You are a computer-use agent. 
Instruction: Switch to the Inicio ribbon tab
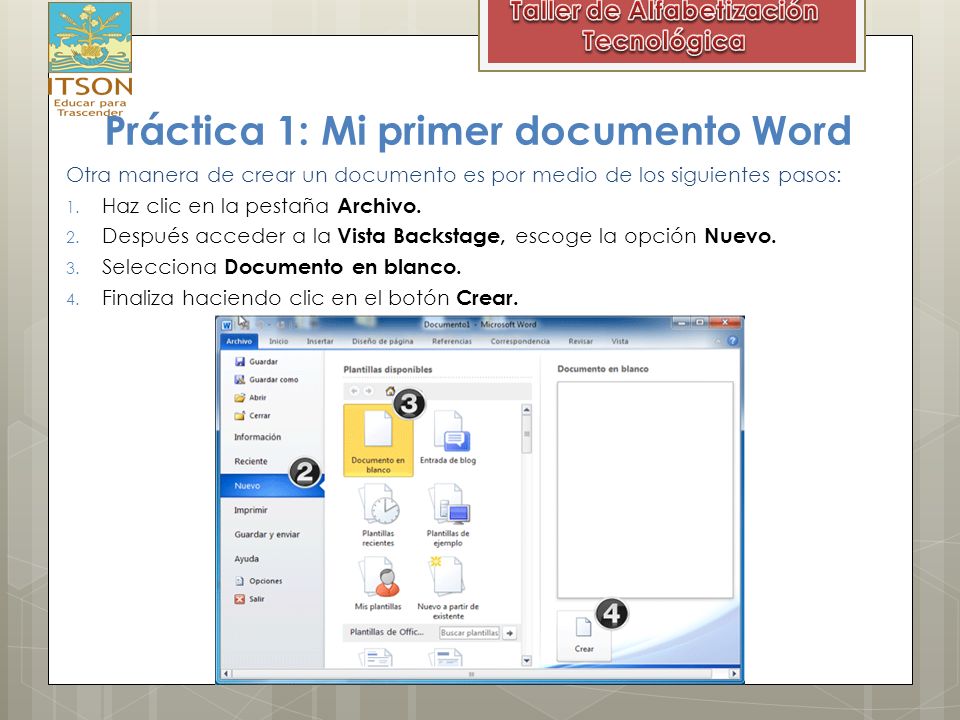pyautogui.click(x=279, y=341)
